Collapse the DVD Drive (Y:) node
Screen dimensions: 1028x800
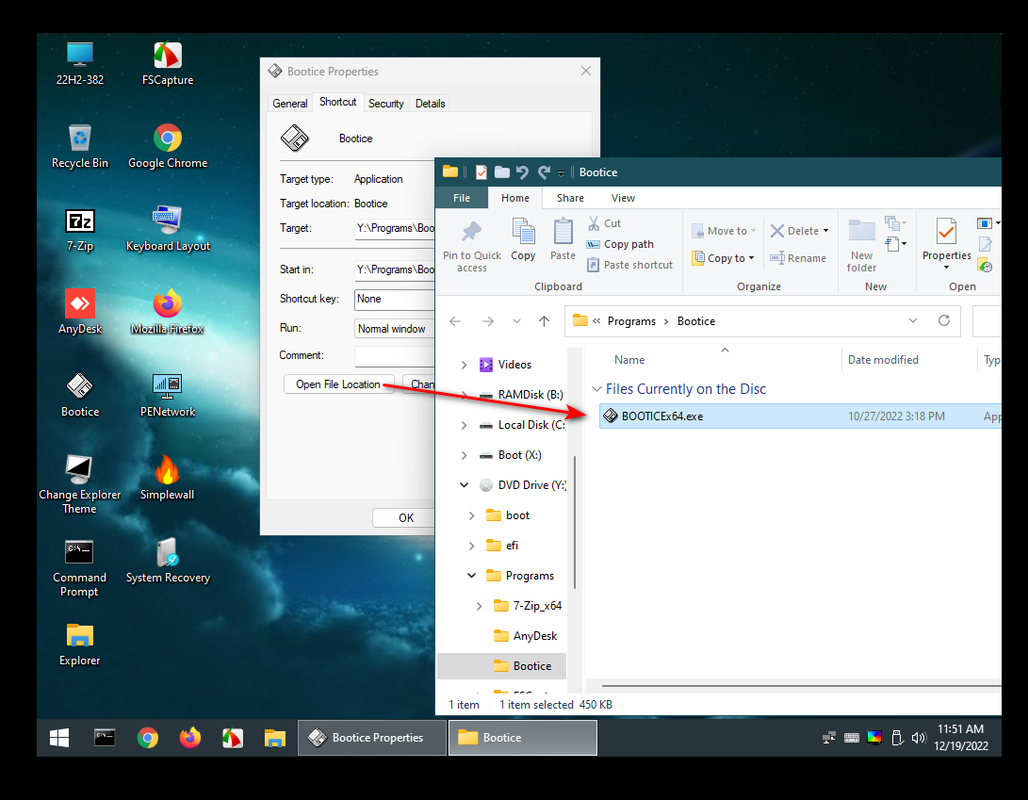click(x=464, y=485)
